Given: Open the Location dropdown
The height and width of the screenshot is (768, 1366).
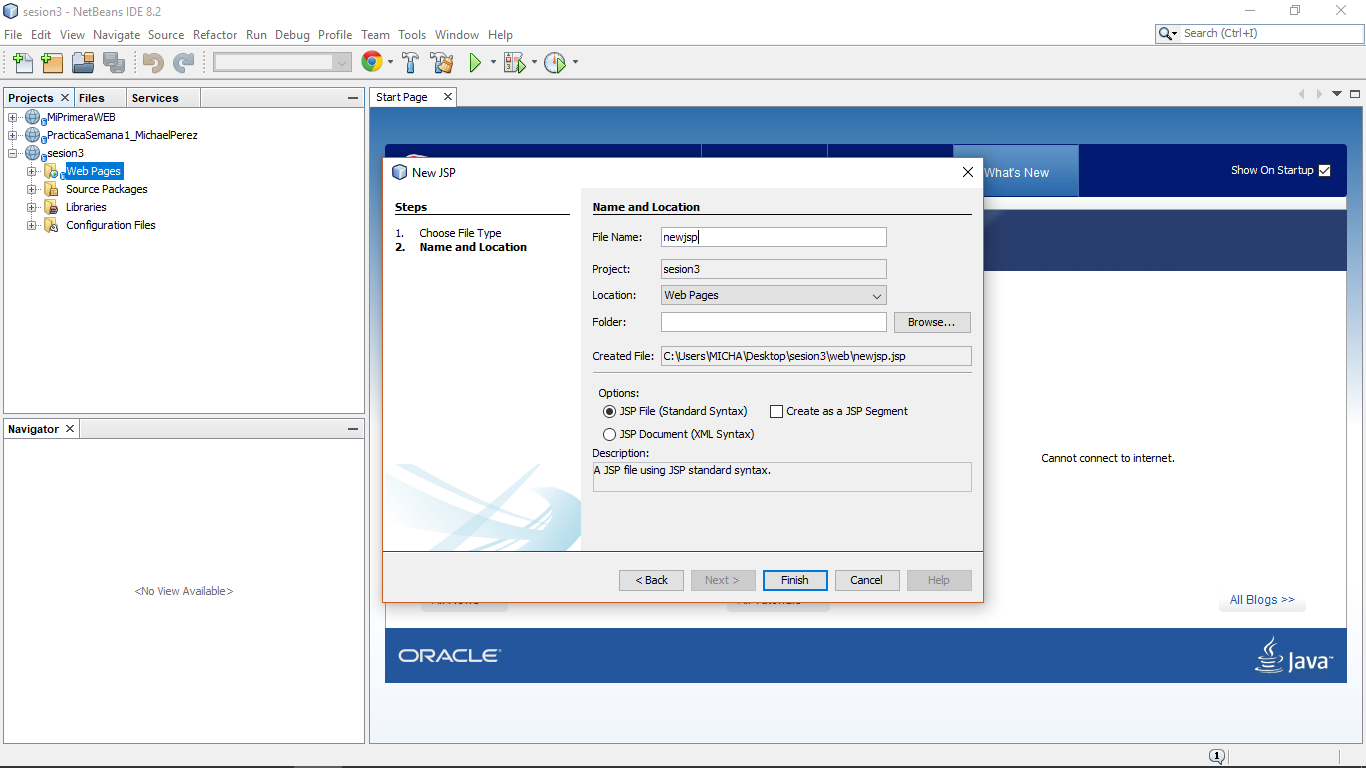Looking at the screenshot, I should pyautogui.click(x=774, y=295).
